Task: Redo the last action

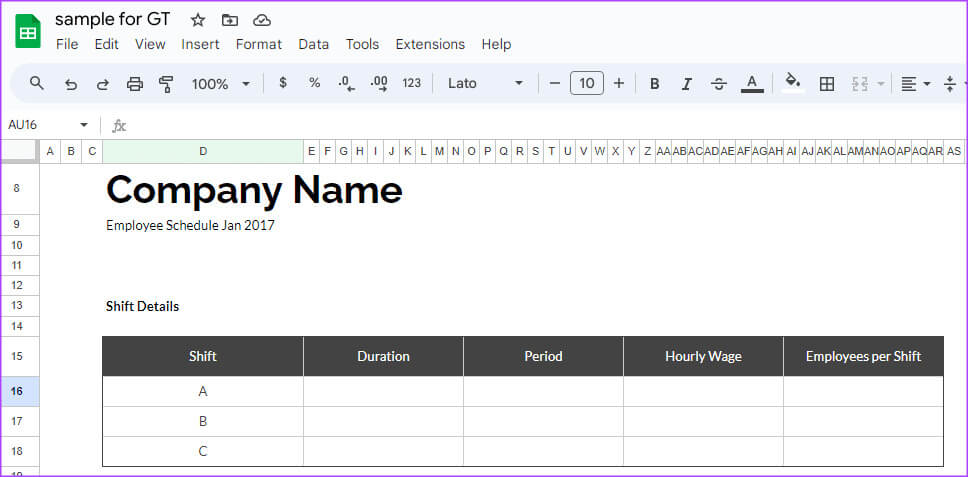Action: point(102,84)
